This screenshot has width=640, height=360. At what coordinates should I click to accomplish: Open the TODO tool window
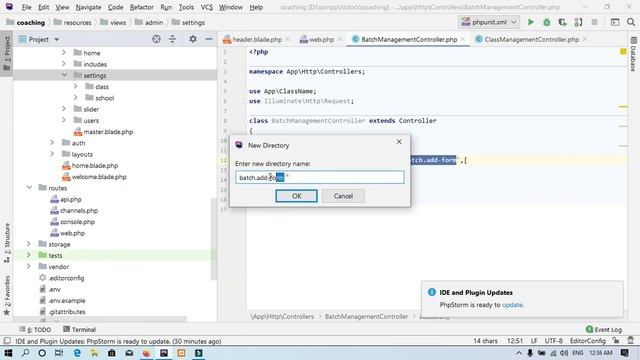[x=35, y=329]
